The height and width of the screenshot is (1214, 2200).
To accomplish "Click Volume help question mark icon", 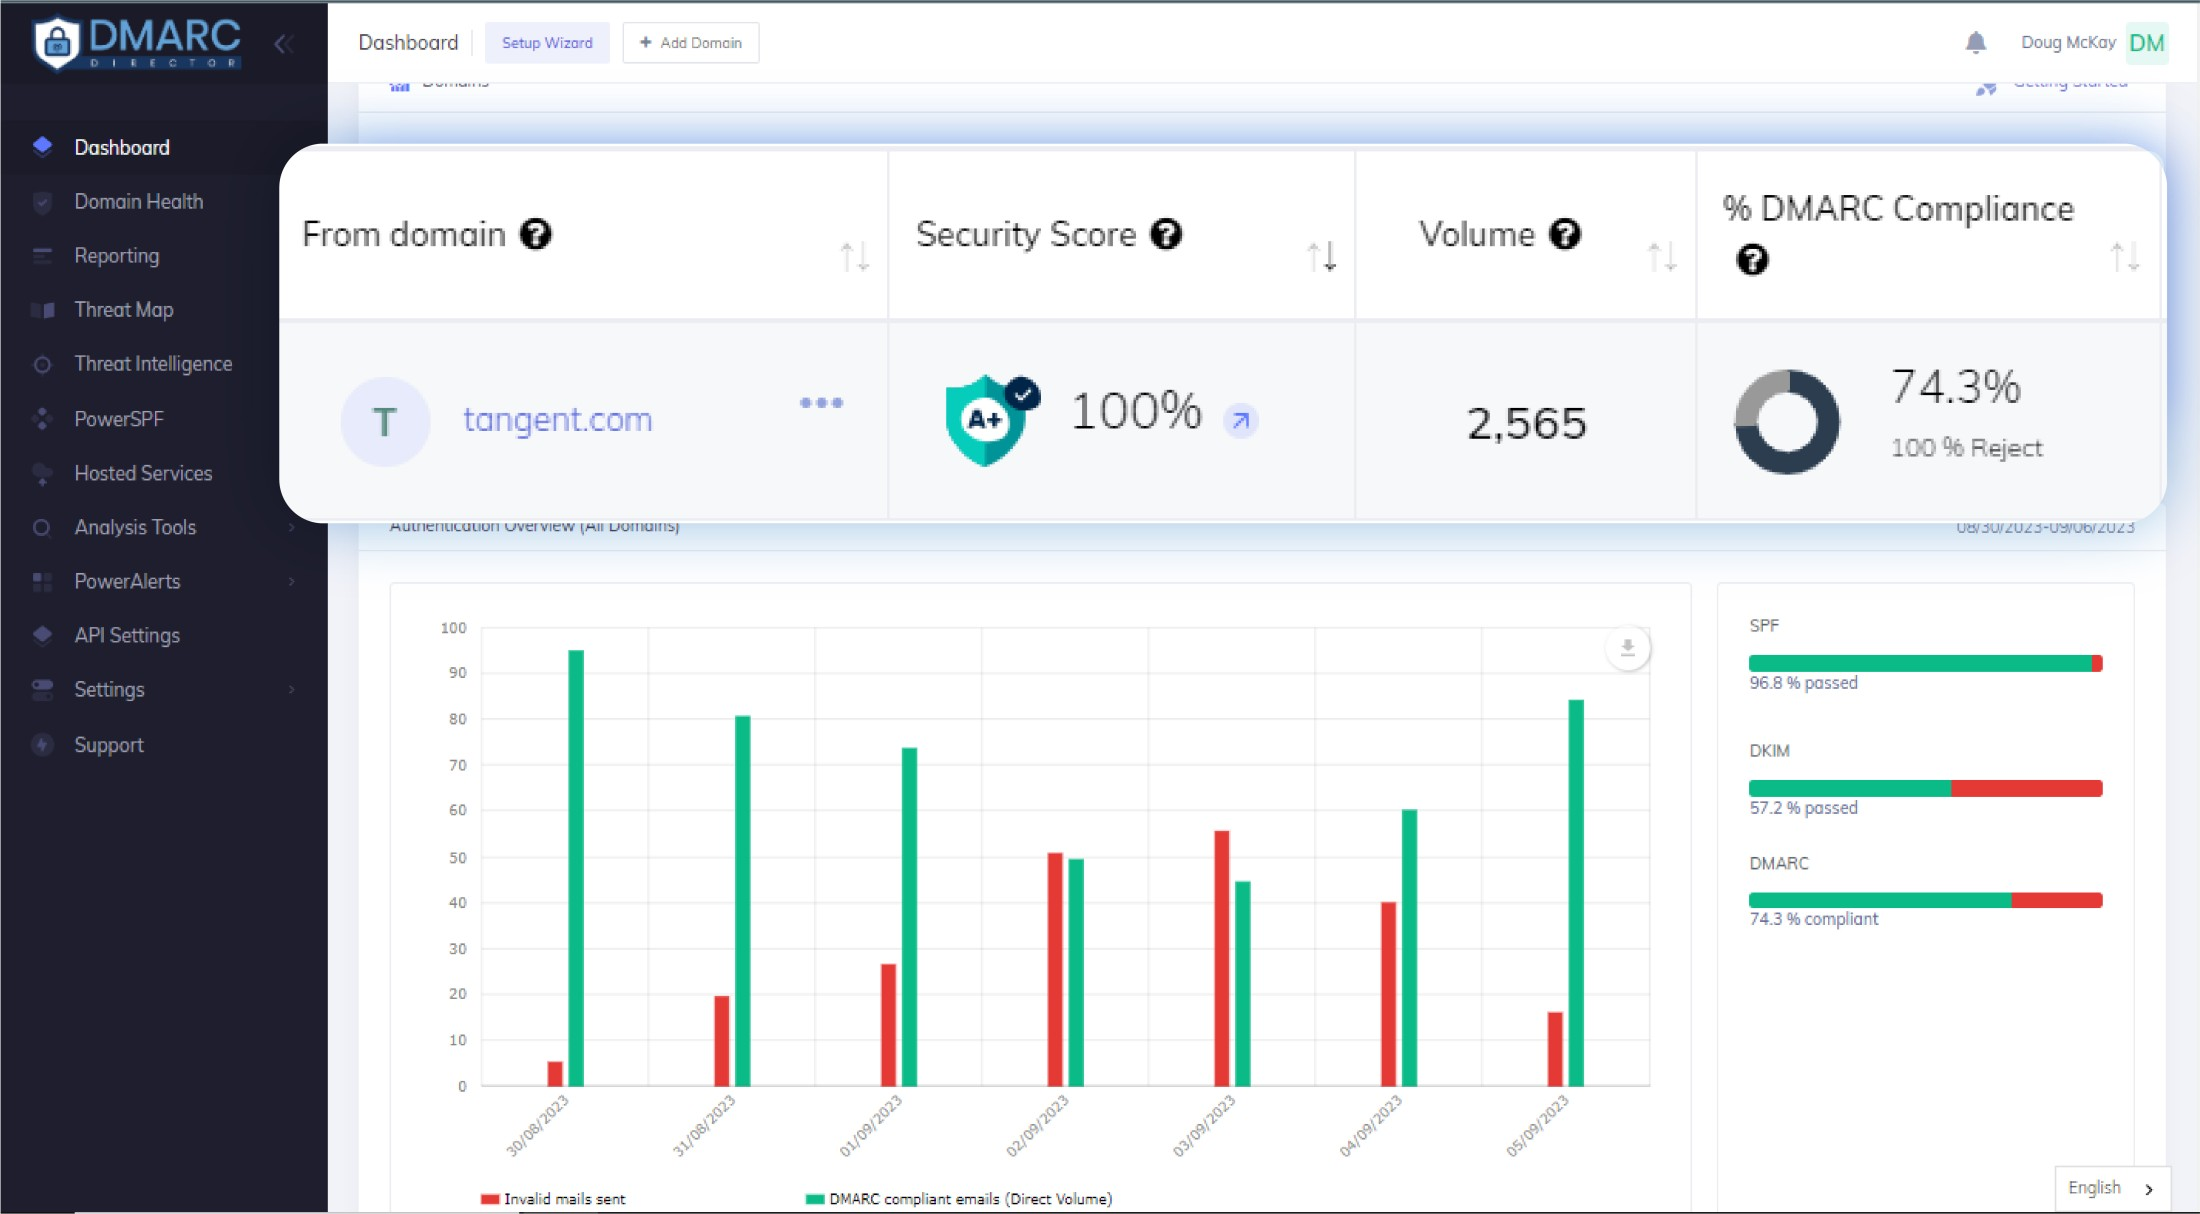I will 1565,234.
